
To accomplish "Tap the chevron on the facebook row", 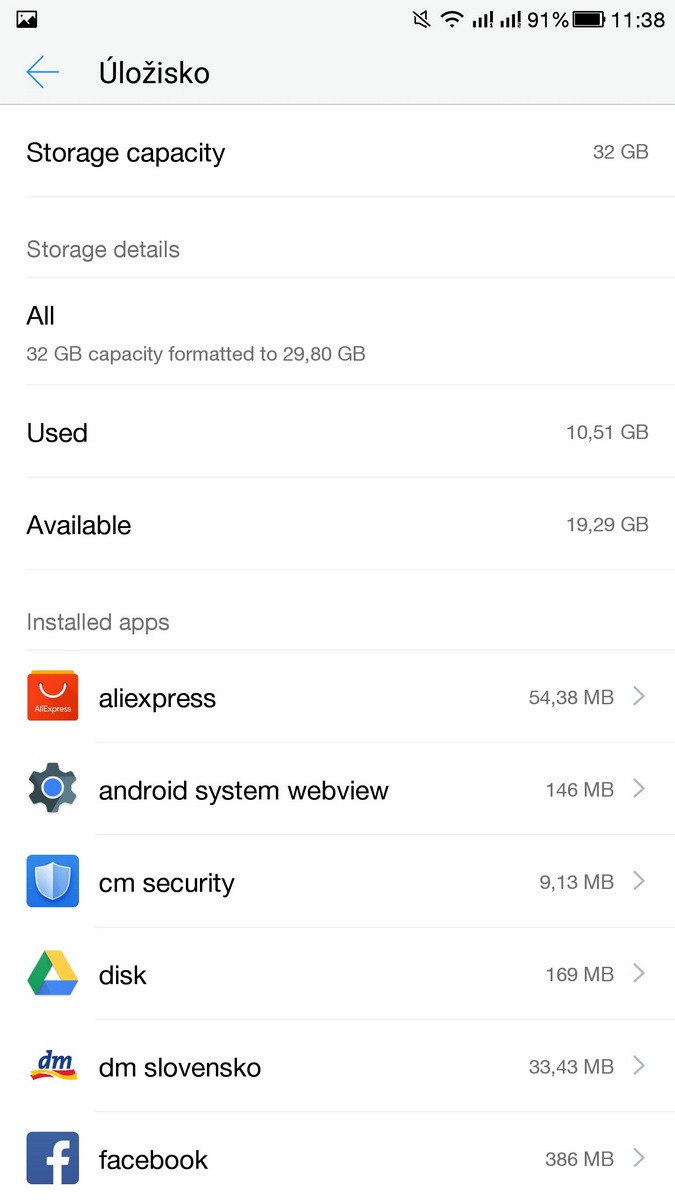I will [x=639, y=1158].
